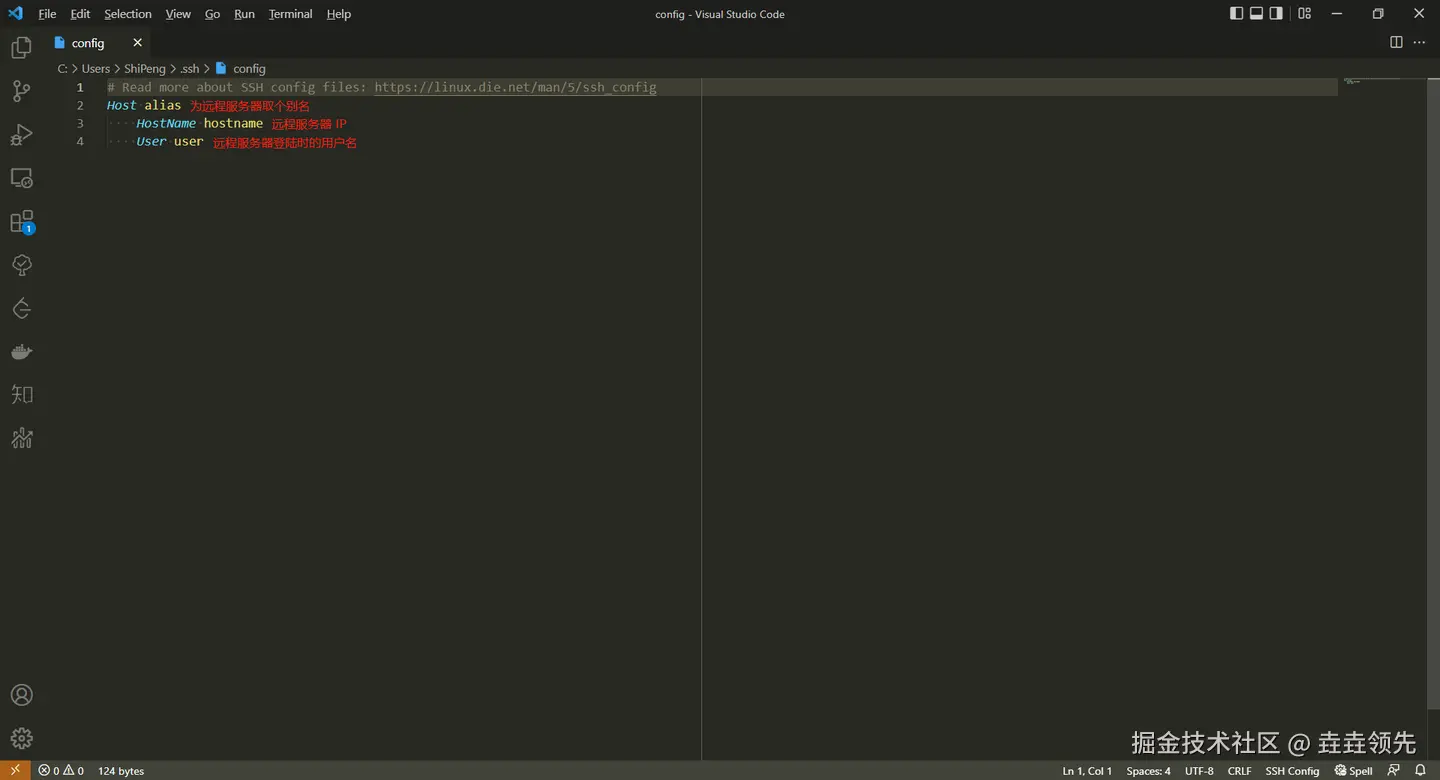The image size is (1440, 780).
Task: Expand the ShiPeng breadcrumb segment
Action: [145, 69]
